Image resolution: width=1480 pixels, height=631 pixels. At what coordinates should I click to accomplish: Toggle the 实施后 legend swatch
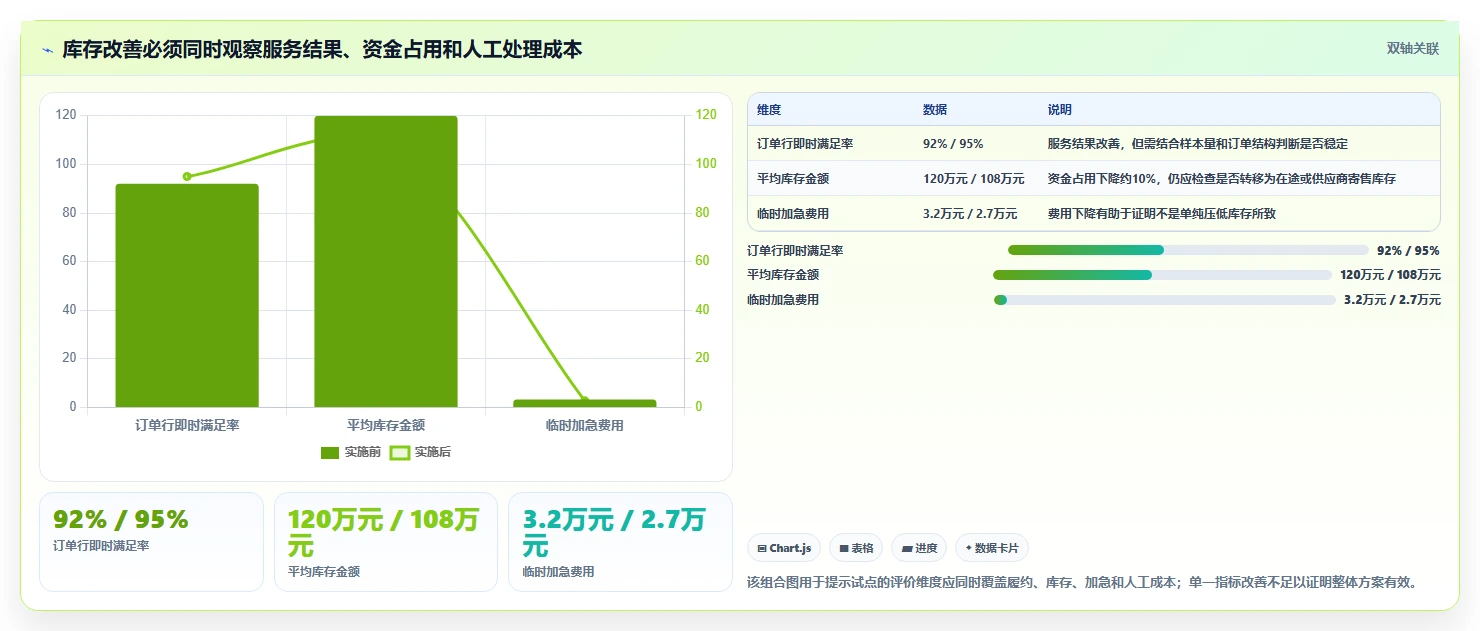pyautogui.click(x=400, y=453)
